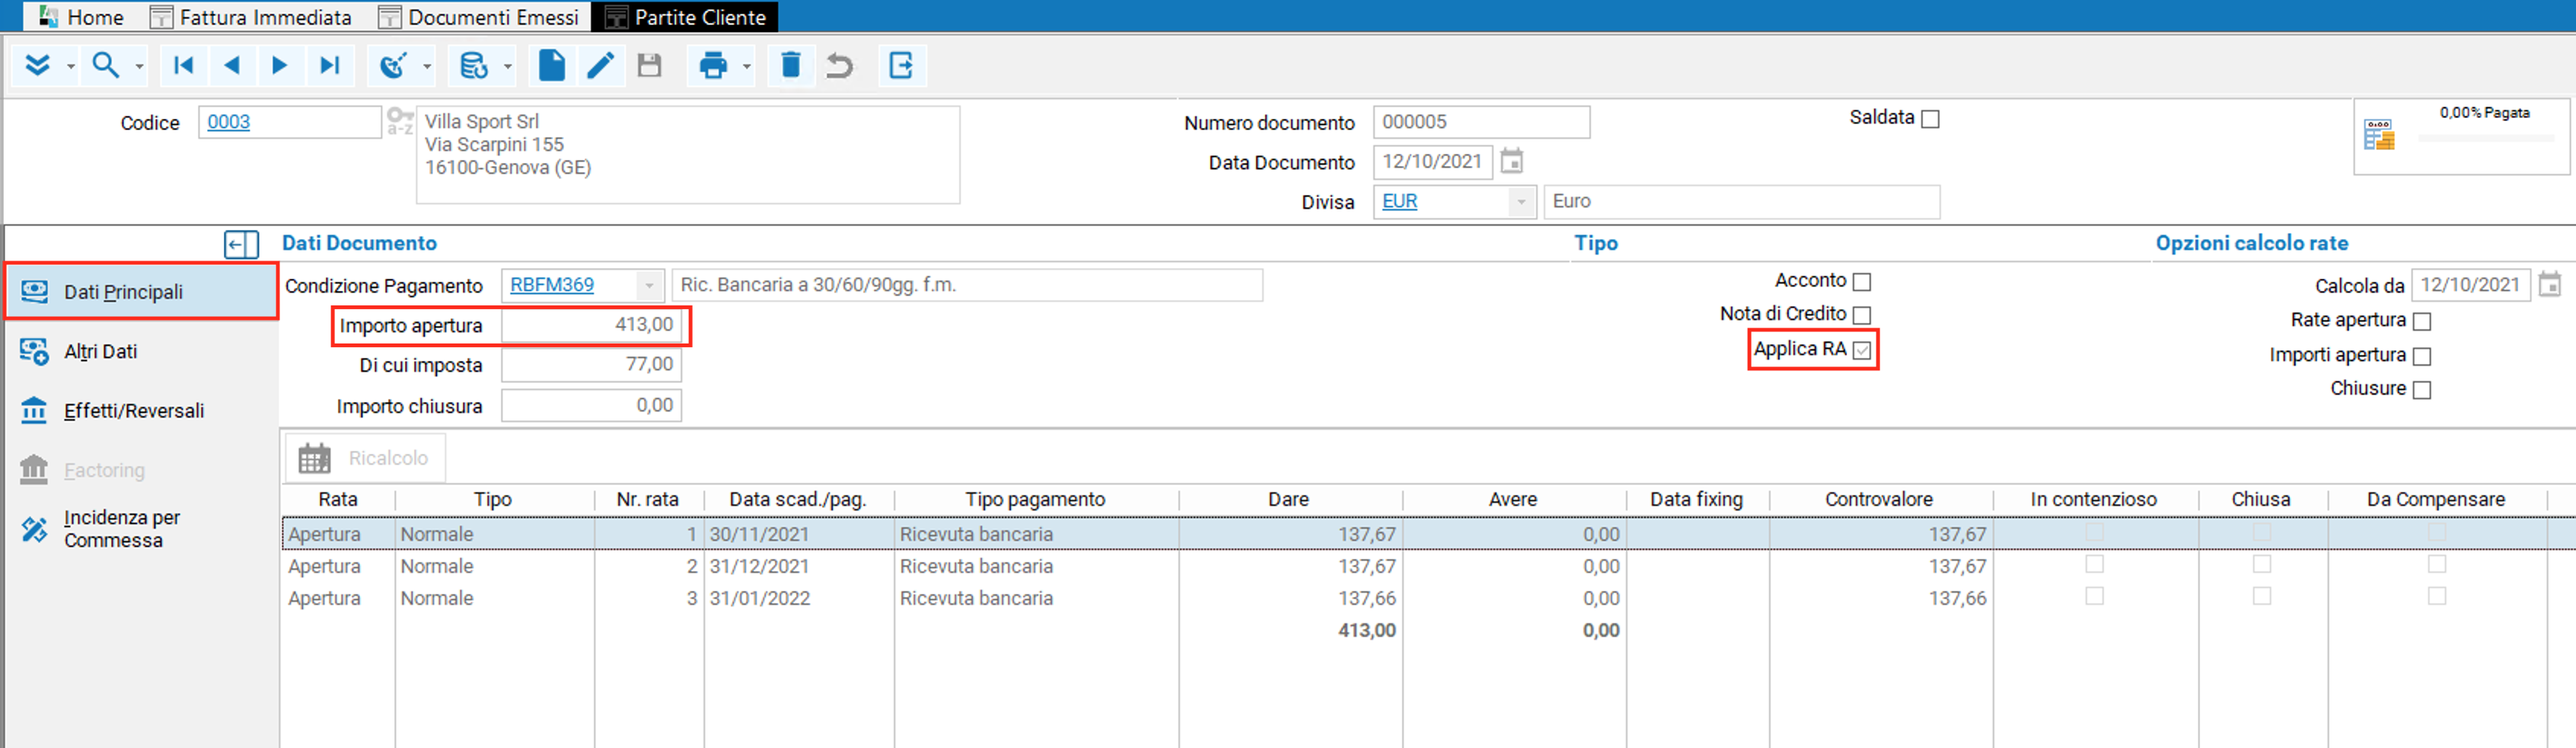Click the Data Documento date field
The height and width of the screenshot is (748, 2576).
point(1432,162)
